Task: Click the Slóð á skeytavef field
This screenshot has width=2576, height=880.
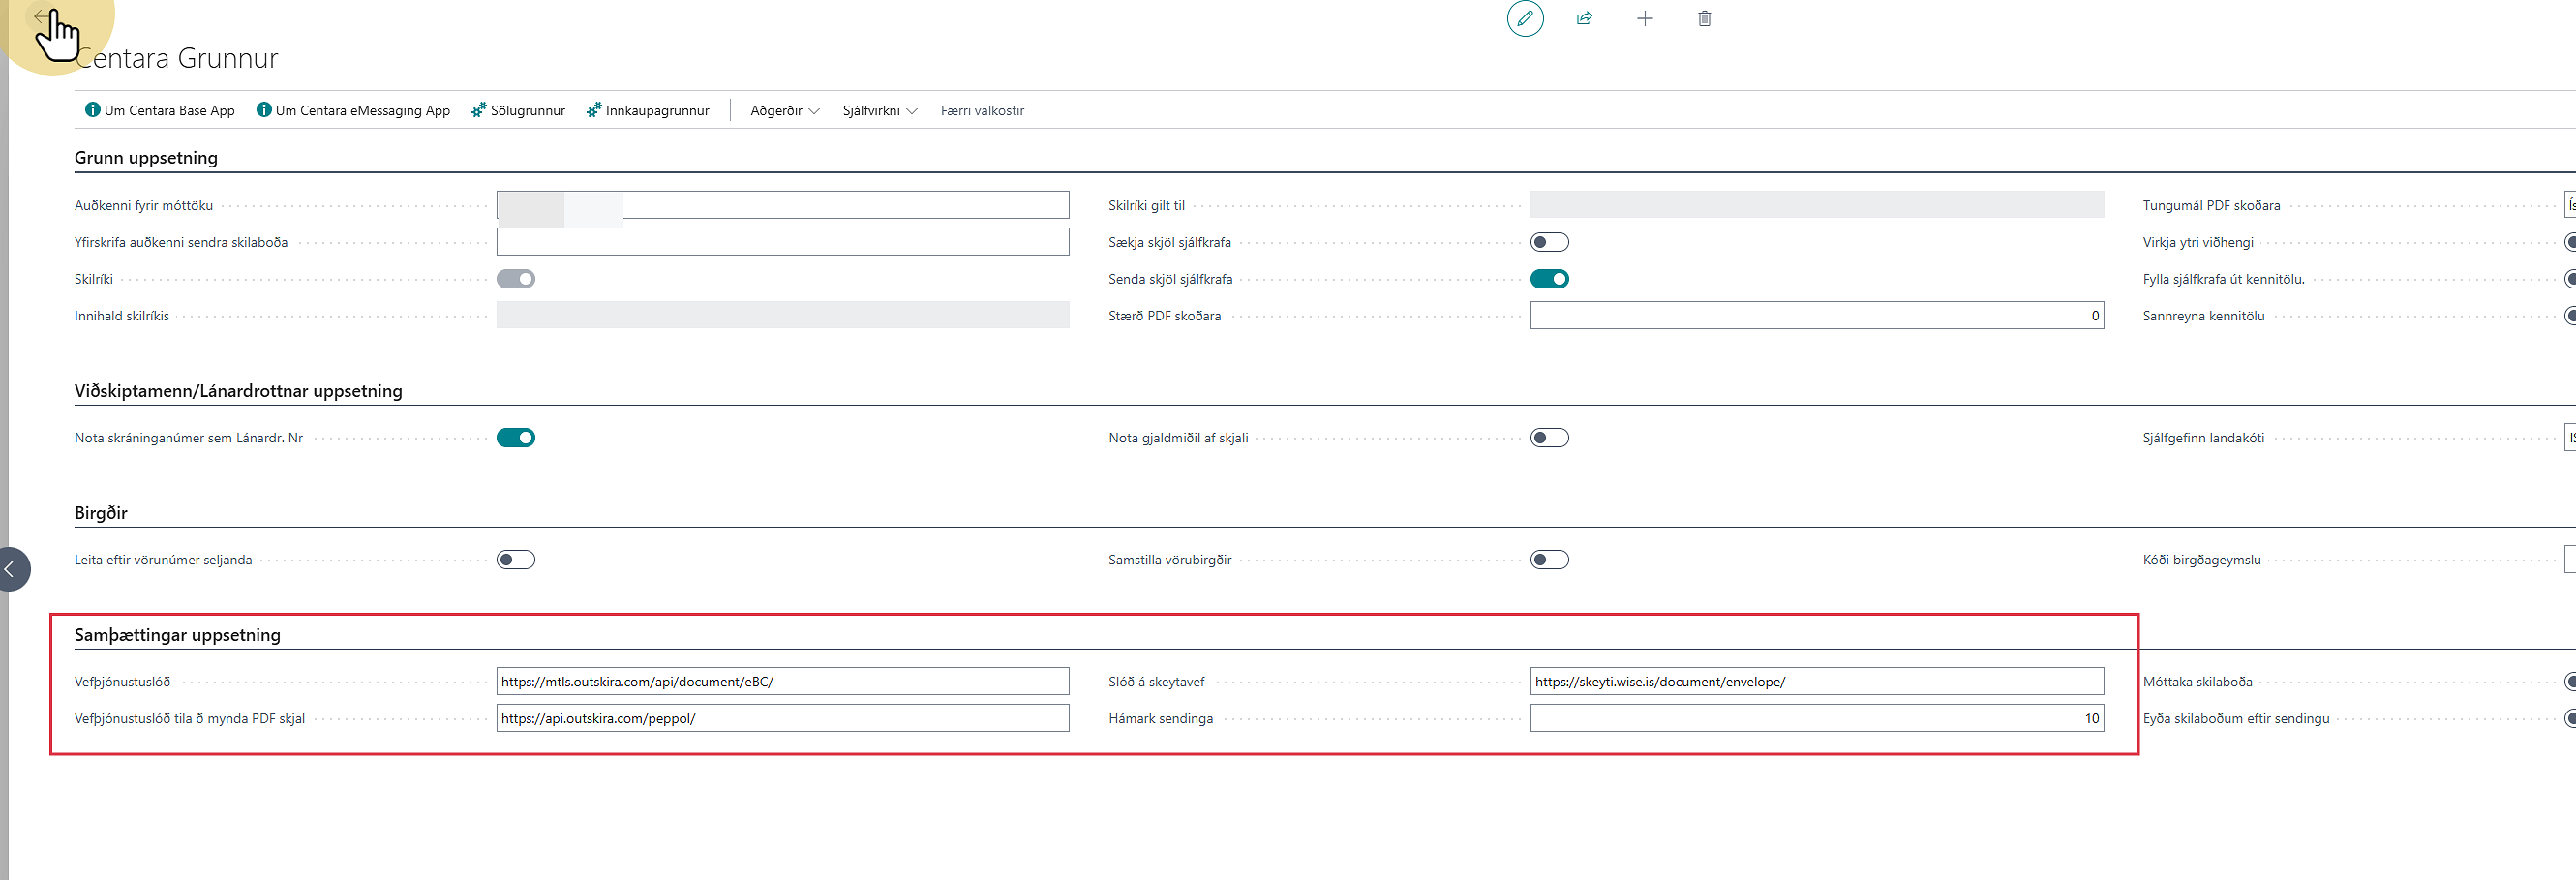Action: 1817,682
